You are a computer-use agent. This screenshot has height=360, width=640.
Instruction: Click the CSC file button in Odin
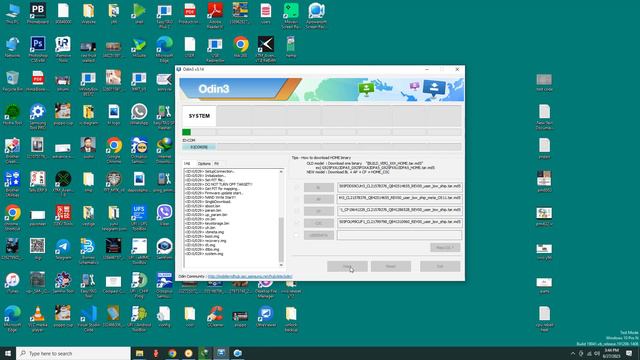pos(318,223)
